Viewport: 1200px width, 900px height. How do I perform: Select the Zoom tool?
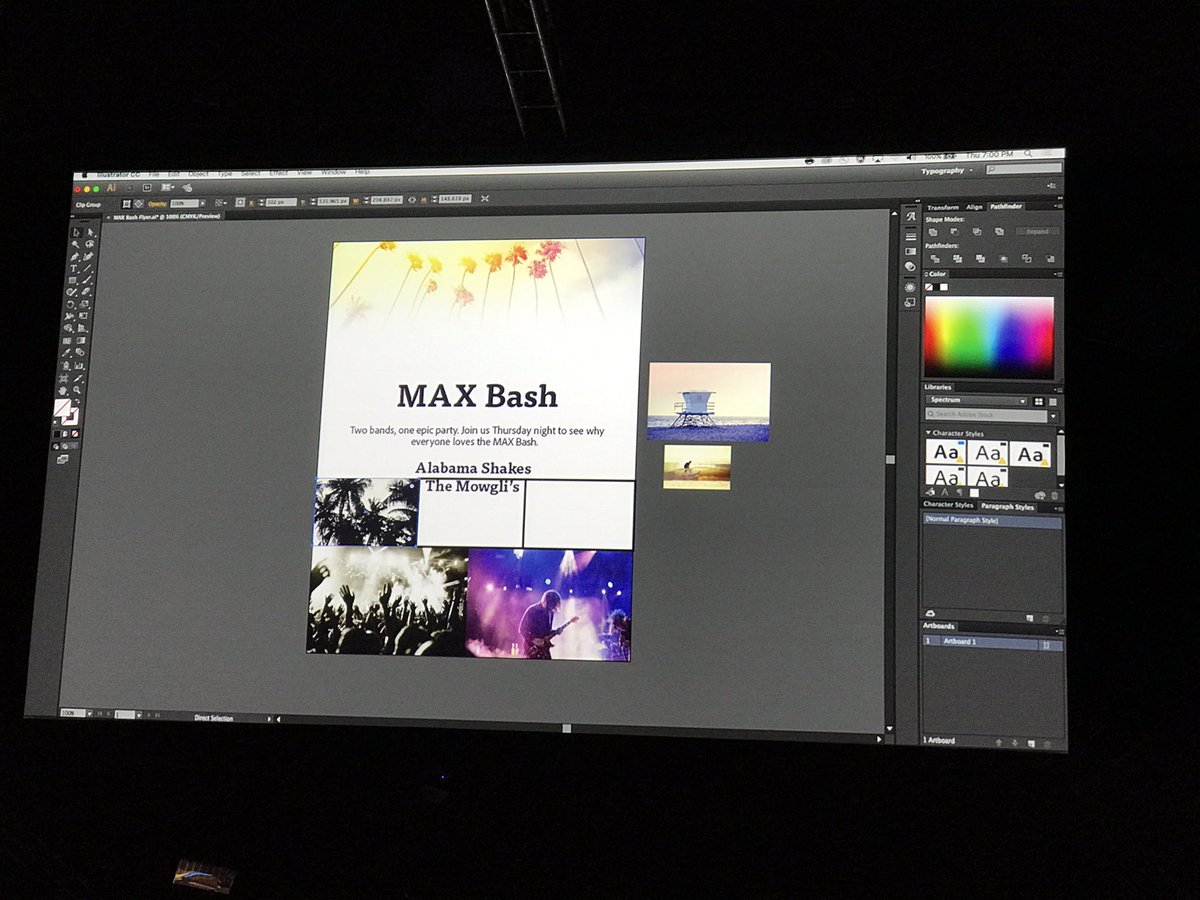click(x=76, y=390)
